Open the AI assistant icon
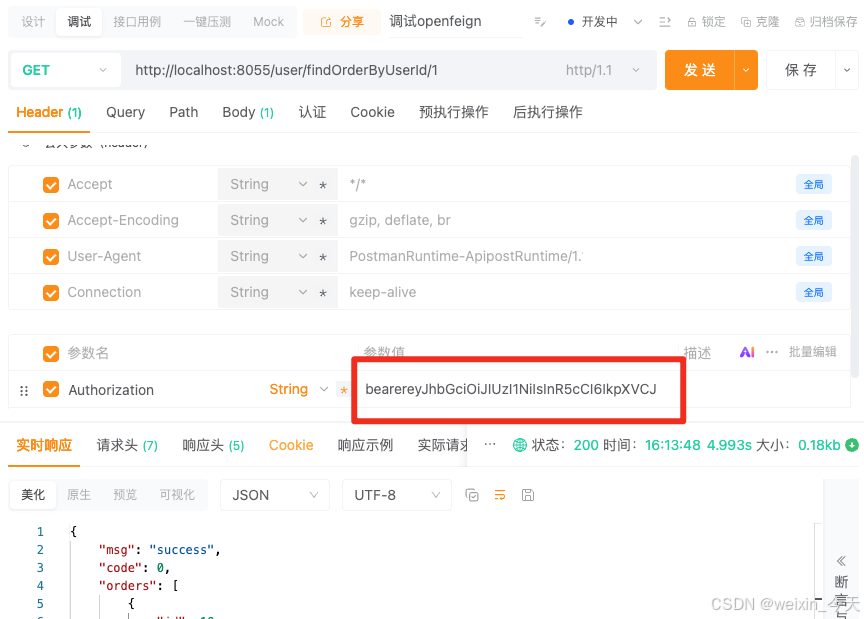864x619 pixels. click(x=747, y=353)
